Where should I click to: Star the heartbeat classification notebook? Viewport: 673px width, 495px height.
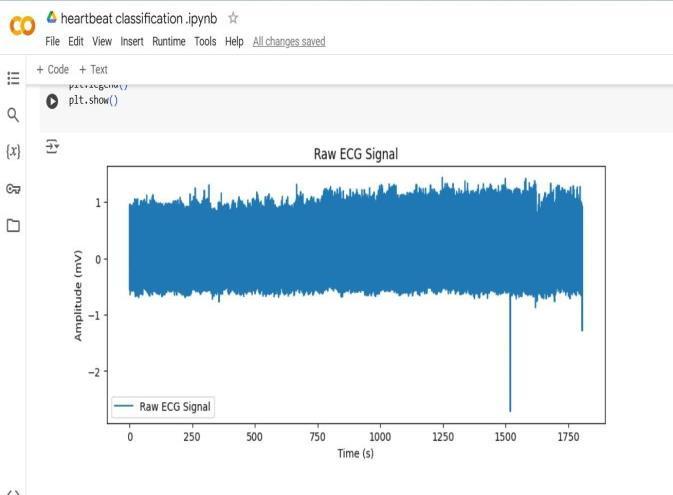click(x=233, y=18)
